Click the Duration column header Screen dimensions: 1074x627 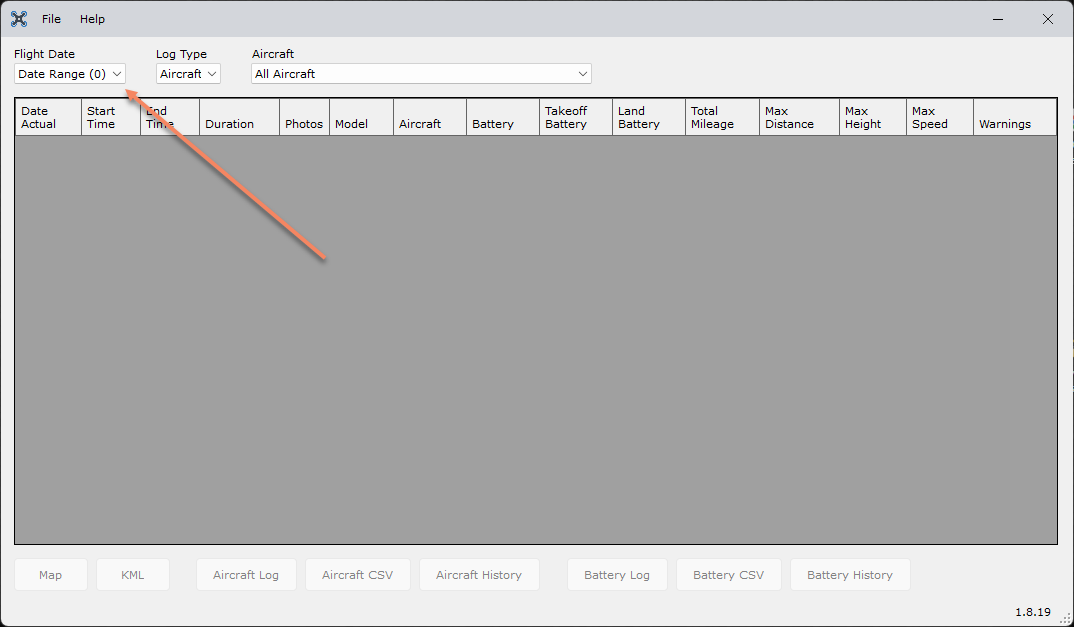click(x=239, y=117)
